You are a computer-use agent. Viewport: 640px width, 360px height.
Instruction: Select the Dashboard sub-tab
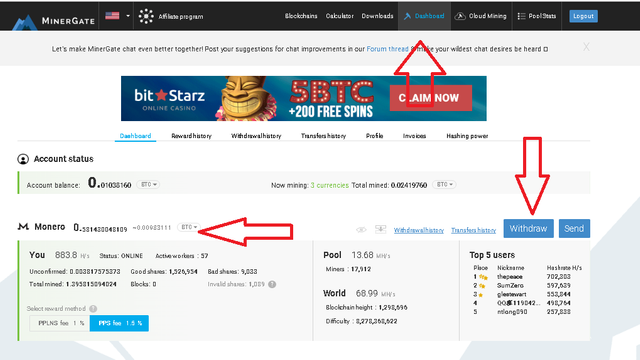[135, 136]
